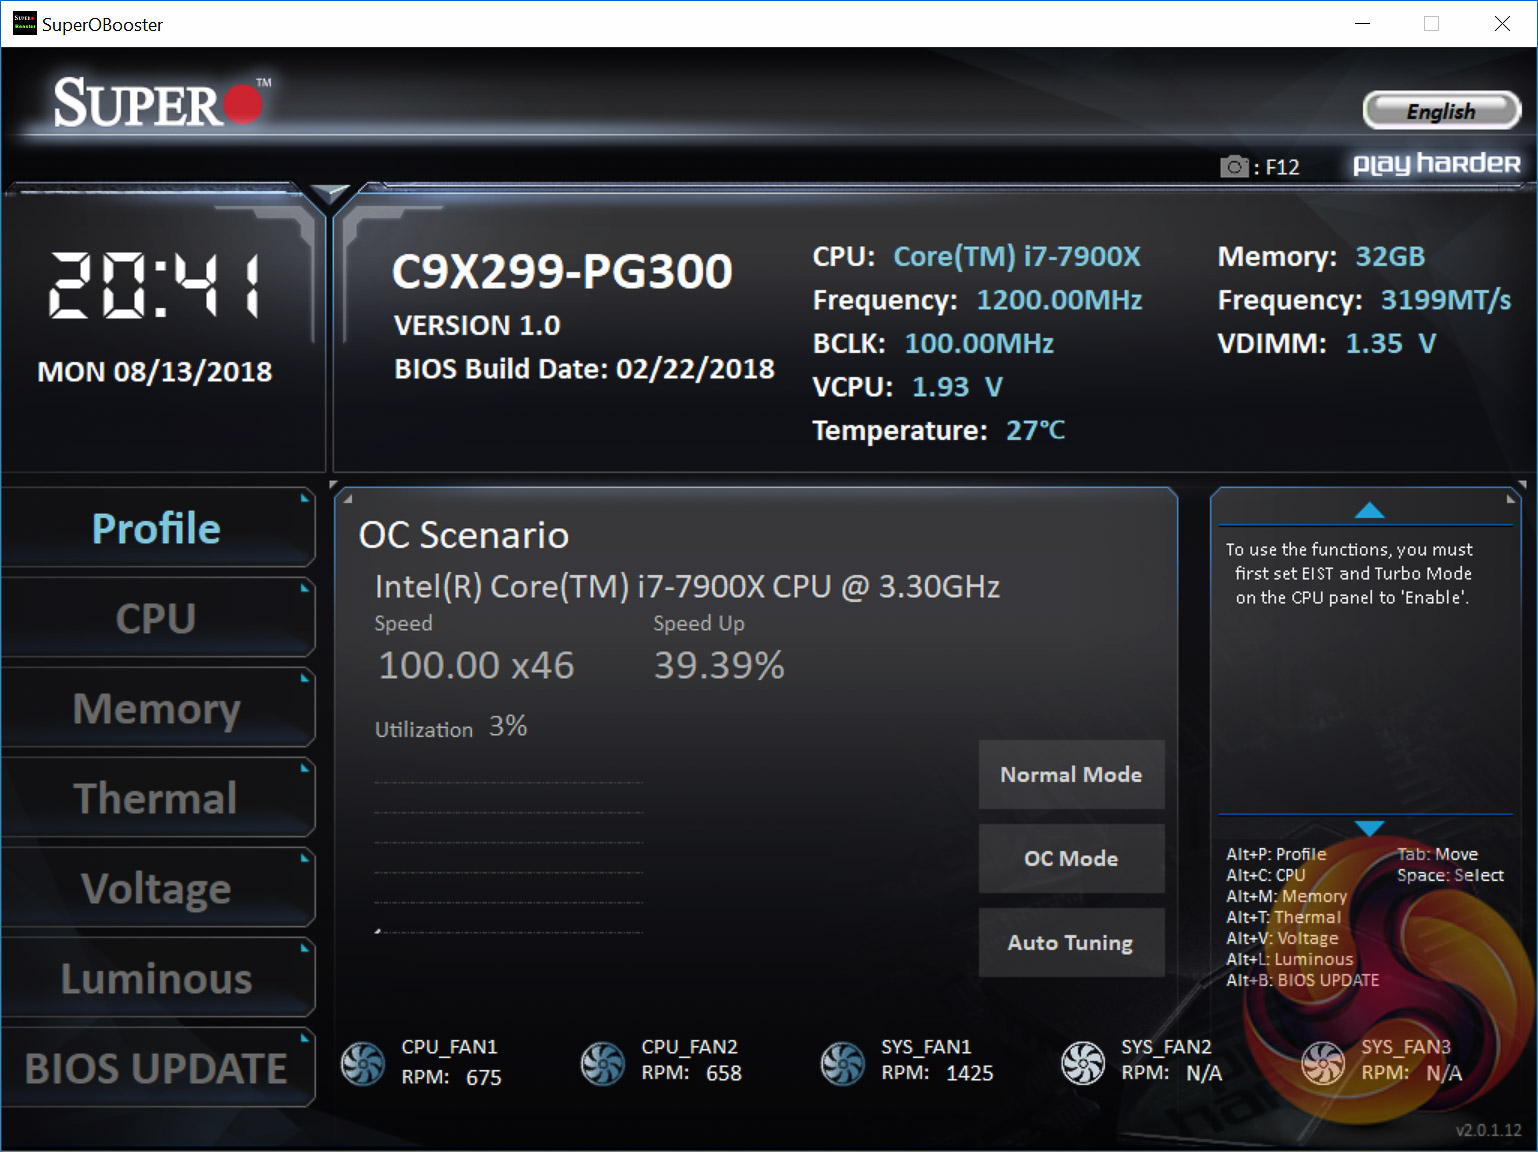Click the OC Scenario heading
Screen dimensions: 1538x1152
[464, 535]
